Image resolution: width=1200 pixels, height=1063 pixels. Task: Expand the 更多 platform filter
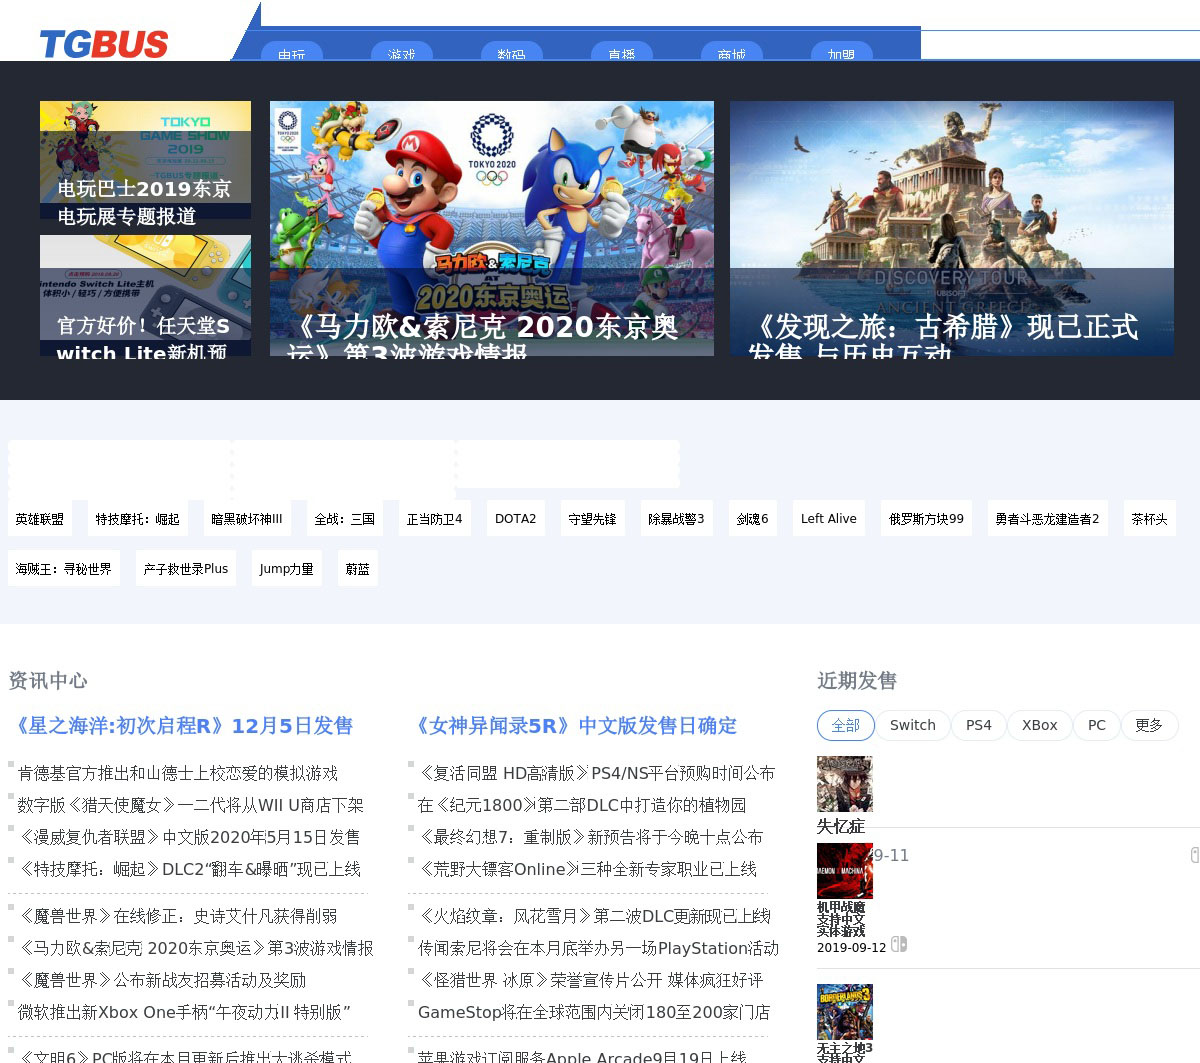click(1148, 725)
